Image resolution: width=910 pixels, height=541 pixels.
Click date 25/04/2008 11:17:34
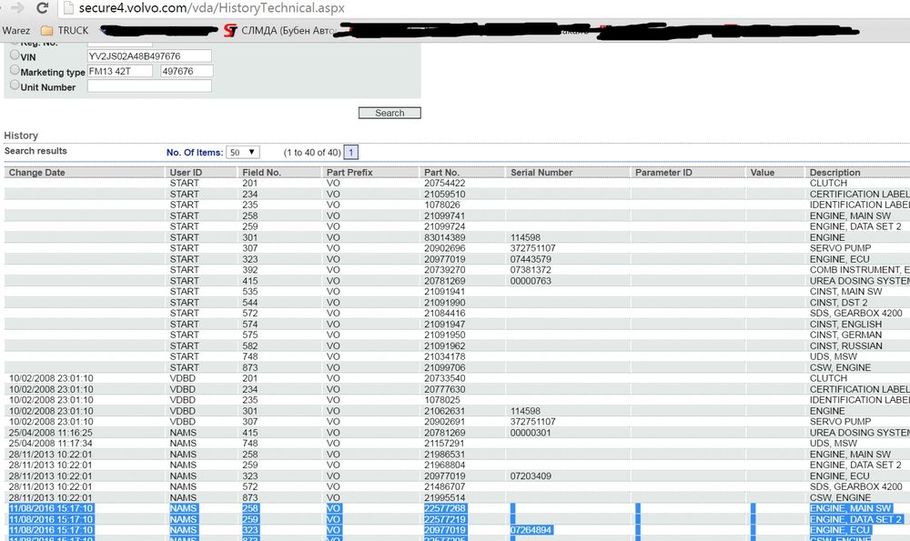pos(50,443)
